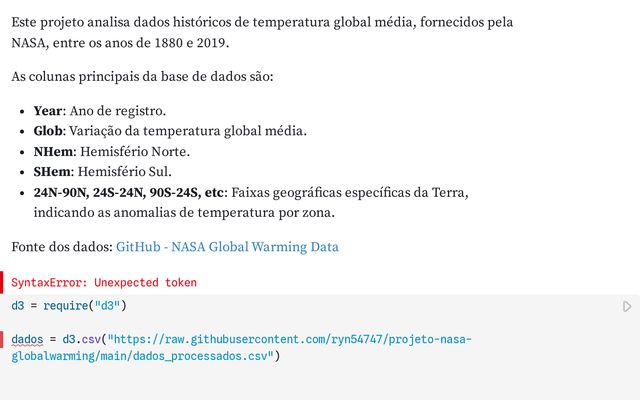
Task: Click the red margin bar beside dados cell
Action: click(2, 340)
